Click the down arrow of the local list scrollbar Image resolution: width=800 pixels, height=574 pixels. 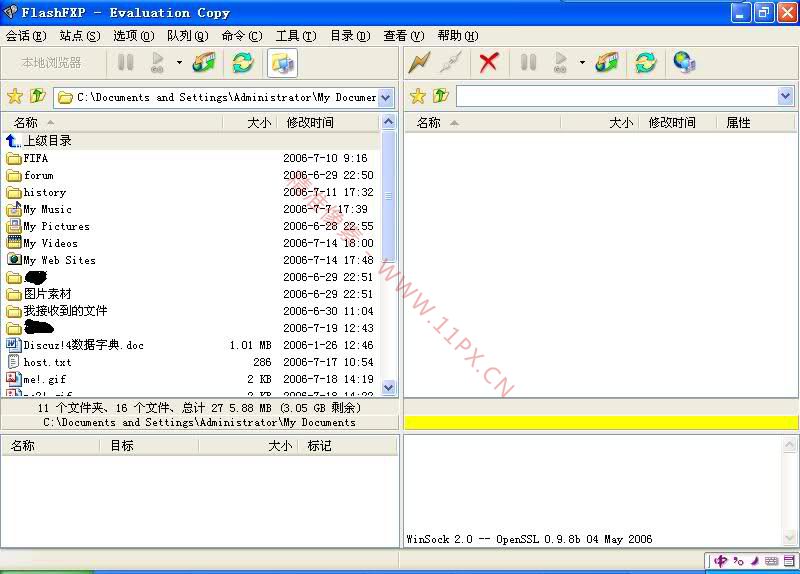click(389, 388)
